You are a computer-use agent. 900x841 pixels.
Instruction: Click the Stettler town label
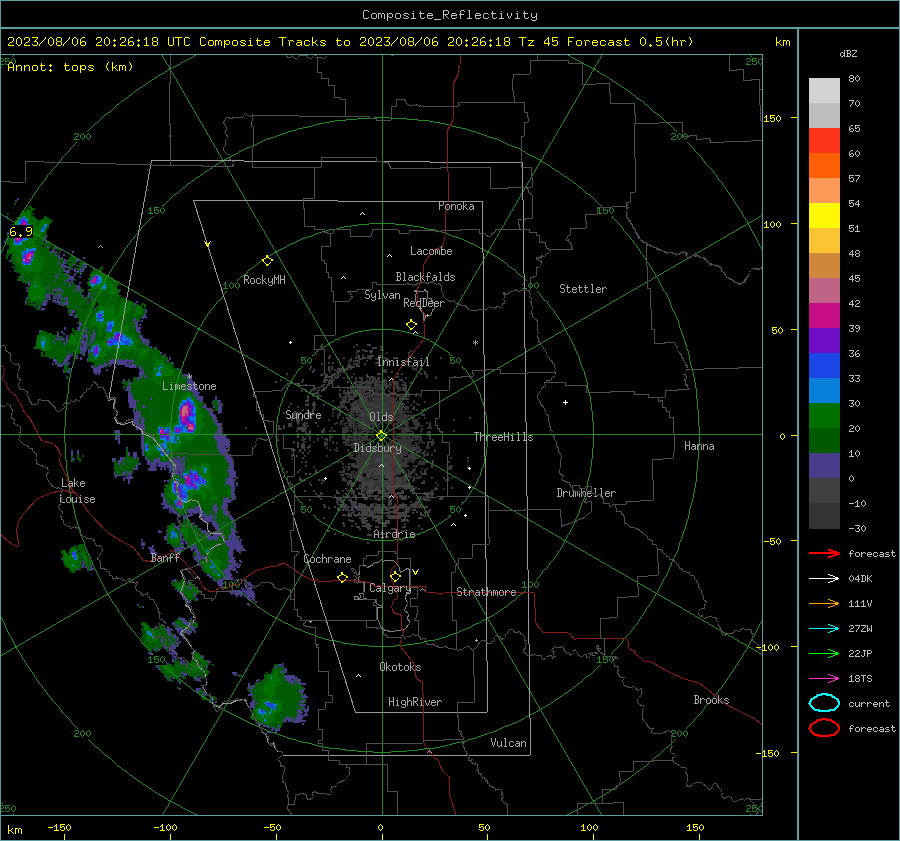tap(583, 289)
